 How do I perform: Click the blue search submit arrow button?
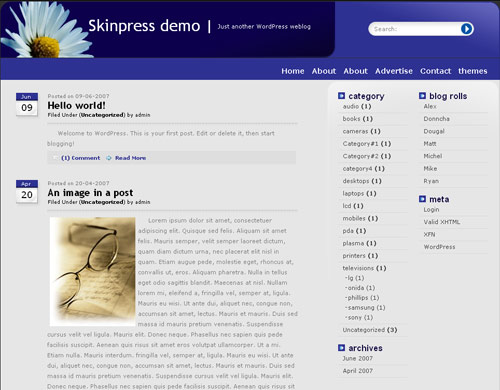466,29
